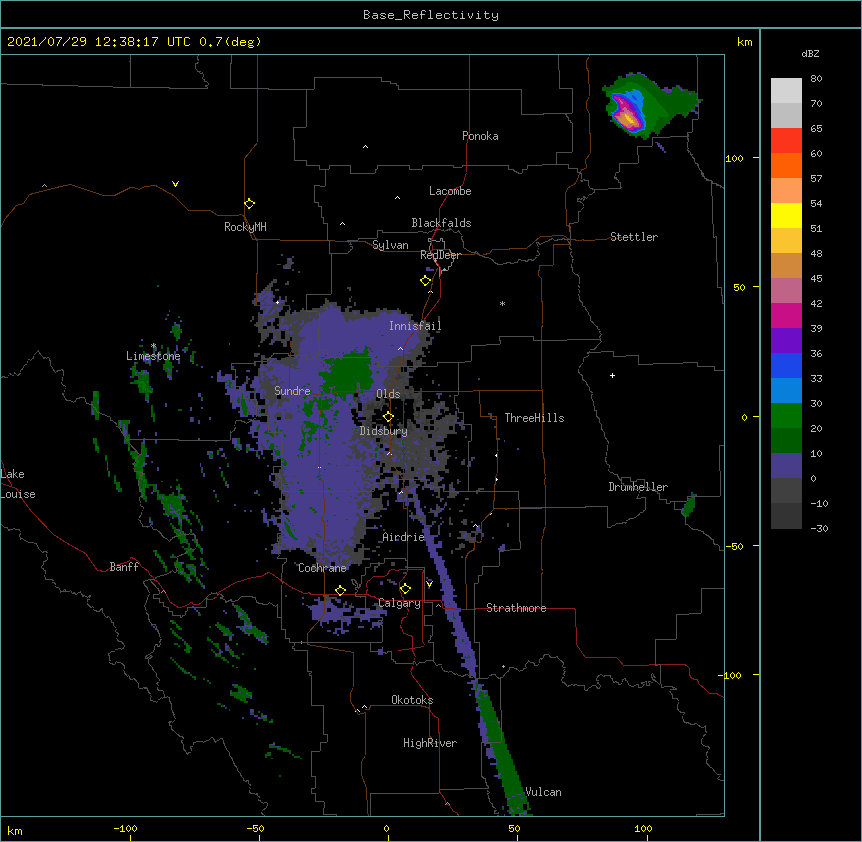The image size is (862, 842).
Task: Click the Lake Louise label
Action: click(18, 484)
